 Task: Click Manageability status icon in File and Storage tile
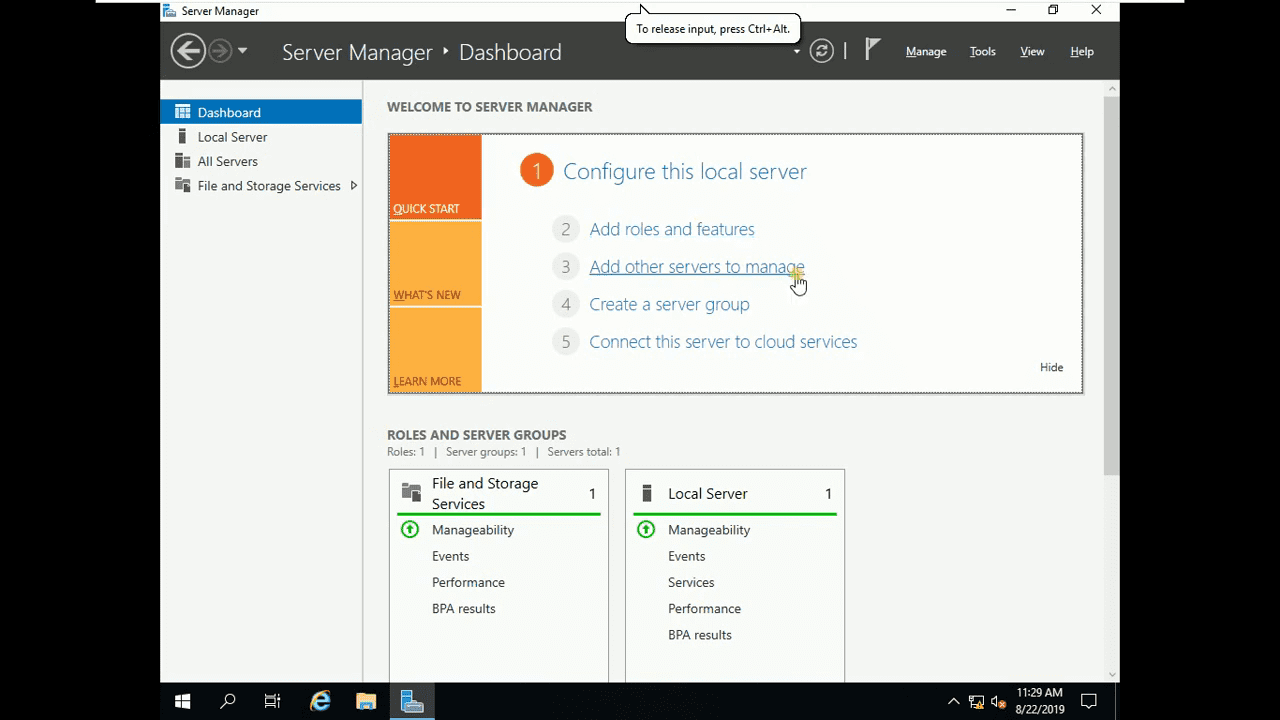[x=409, y=529]
